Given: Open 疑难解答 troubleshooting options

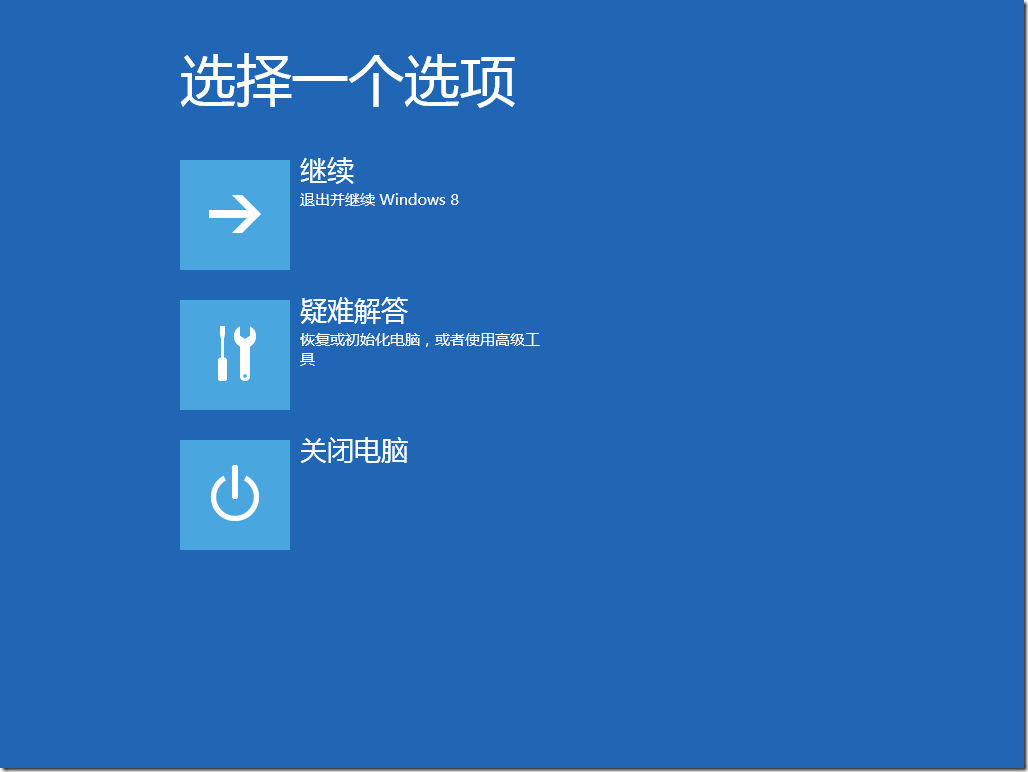Looking at the screenshot, I should coord(349,311).
